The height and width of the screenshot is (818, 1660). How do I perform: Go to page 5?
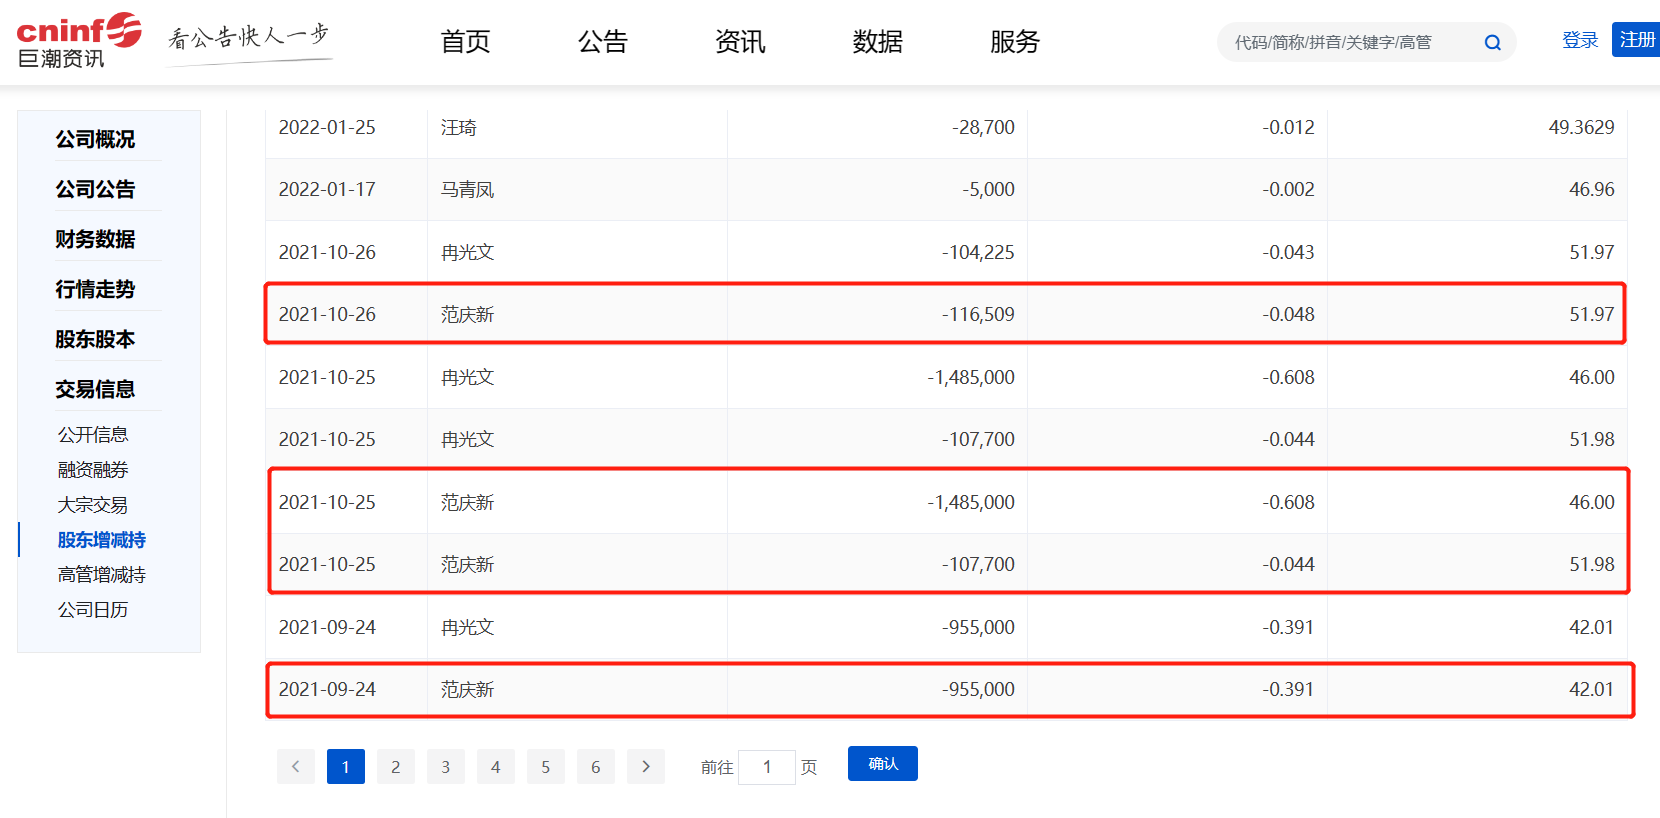[x=546, y=767]
